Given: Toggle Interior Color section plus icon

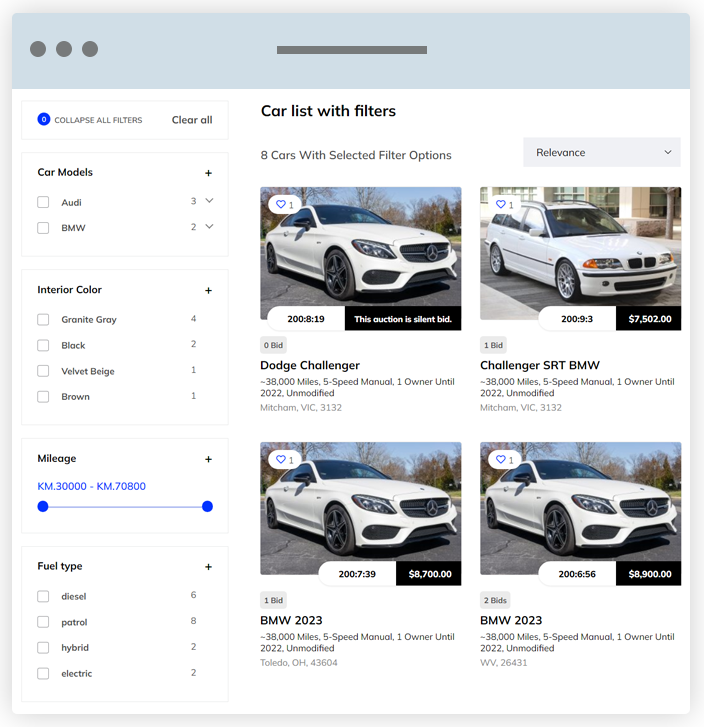Looking at the screenshot, I should pyautogui.click(x=208, y=290).
